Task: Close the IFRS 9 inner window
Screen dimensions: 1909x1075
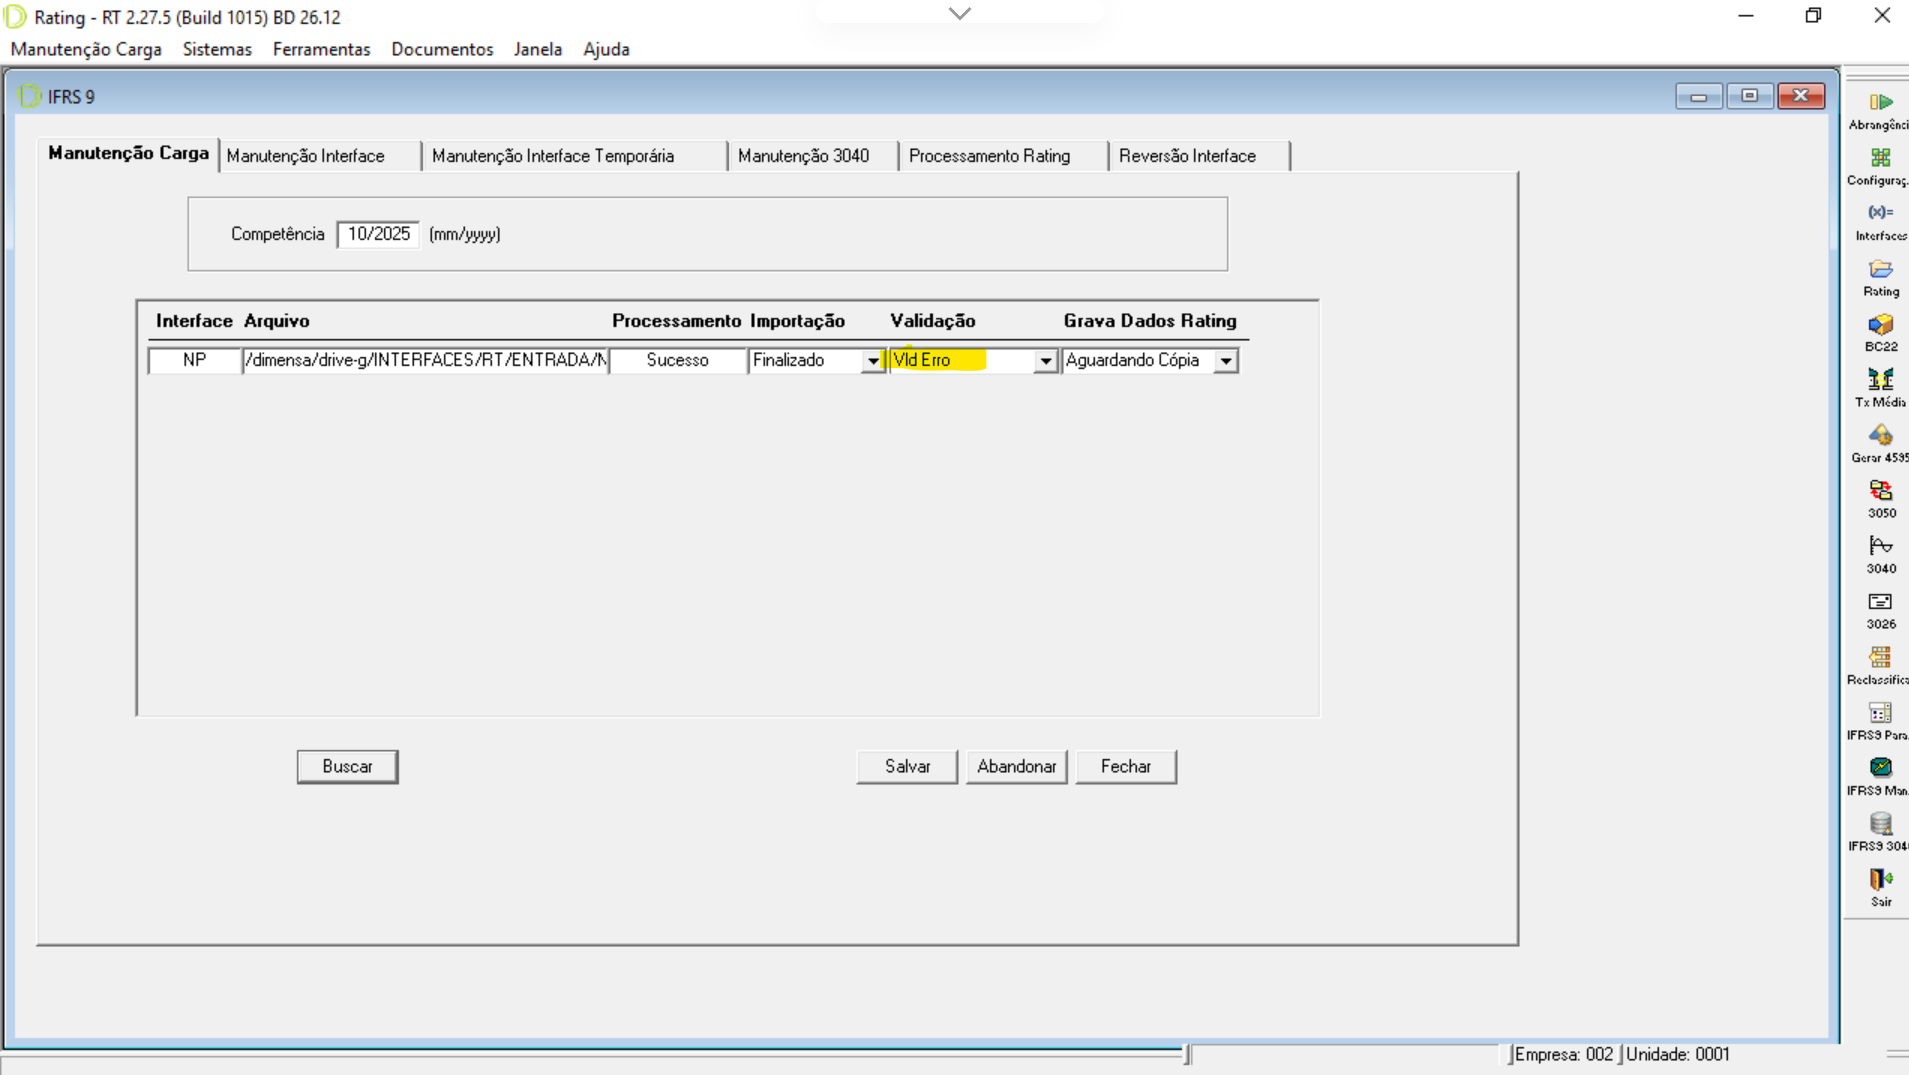Action: click(x=1801, y=96)
